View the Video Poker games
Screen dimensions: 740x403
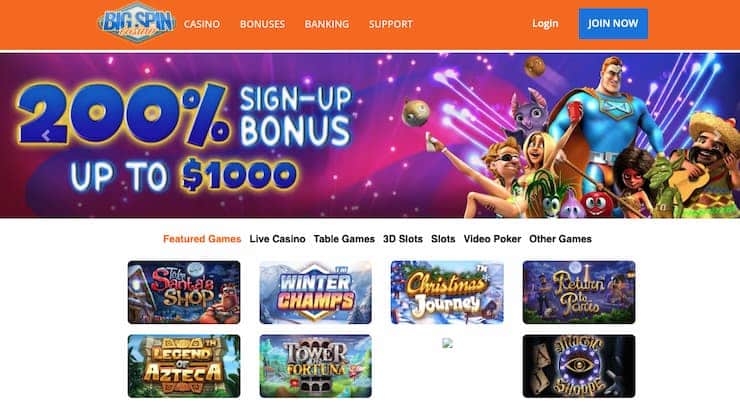click(x=492, y=239)
